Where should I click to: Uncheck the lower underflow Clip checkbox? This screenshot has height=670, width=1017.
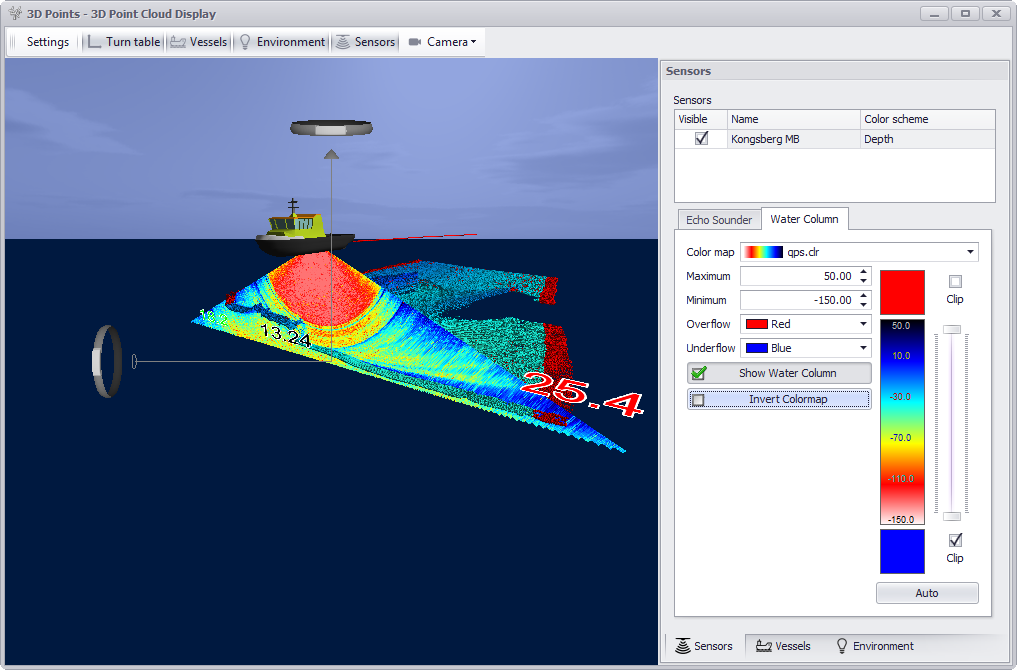pyautogui.click(x=955, y=540)
